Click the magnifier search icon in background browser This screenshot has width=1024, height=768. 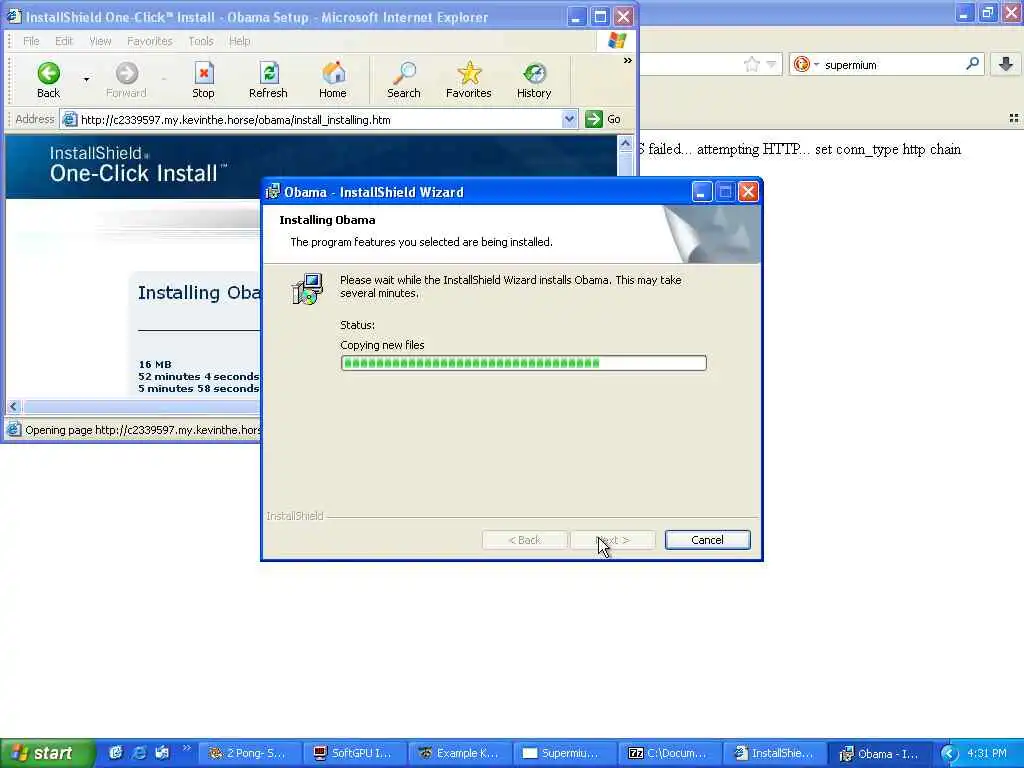click(972, 64)
